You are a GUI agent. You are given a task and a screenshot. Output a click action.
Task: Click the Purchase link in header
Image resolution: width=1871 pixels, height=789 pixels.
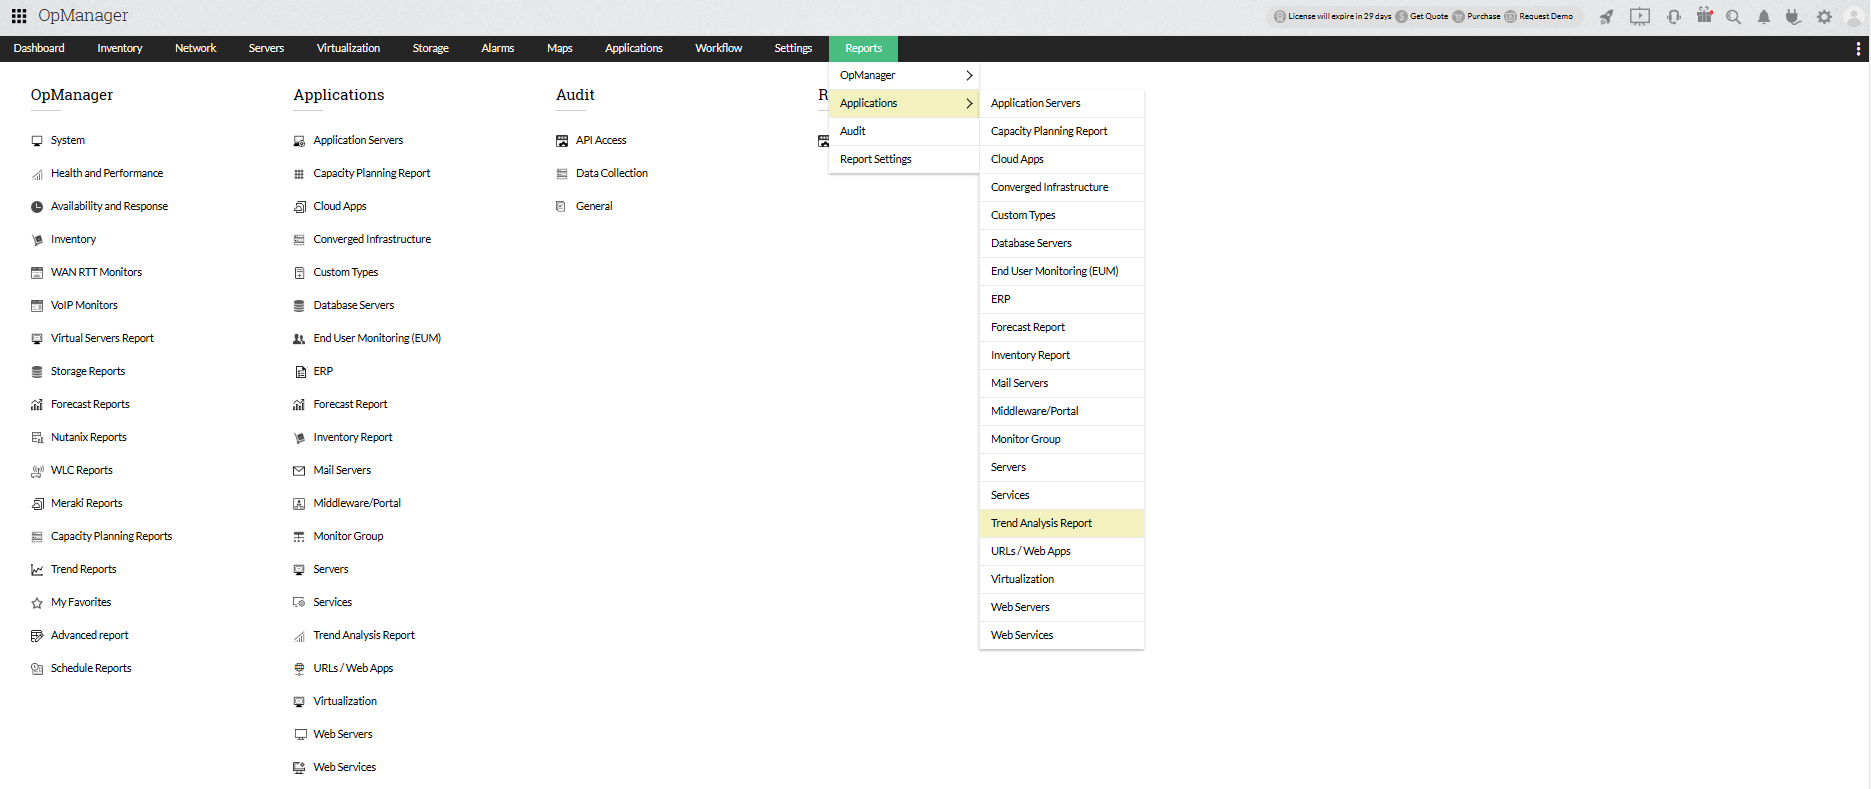pyautogui.click(x=1484, y=17)
